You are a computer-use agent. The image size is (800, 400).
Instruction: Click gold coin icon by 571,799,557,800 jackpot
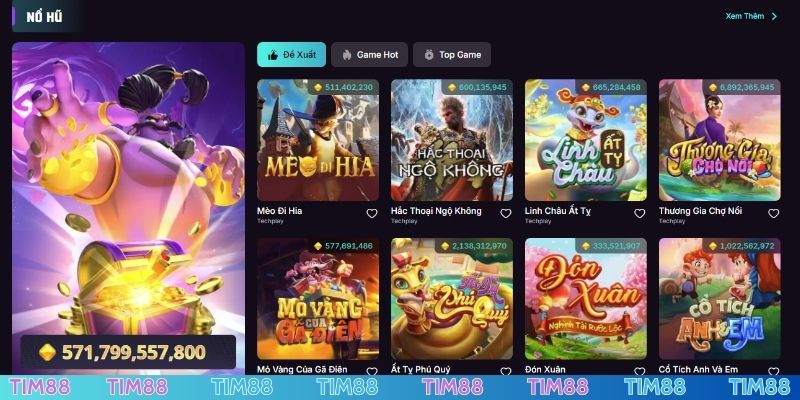(47, 353)
